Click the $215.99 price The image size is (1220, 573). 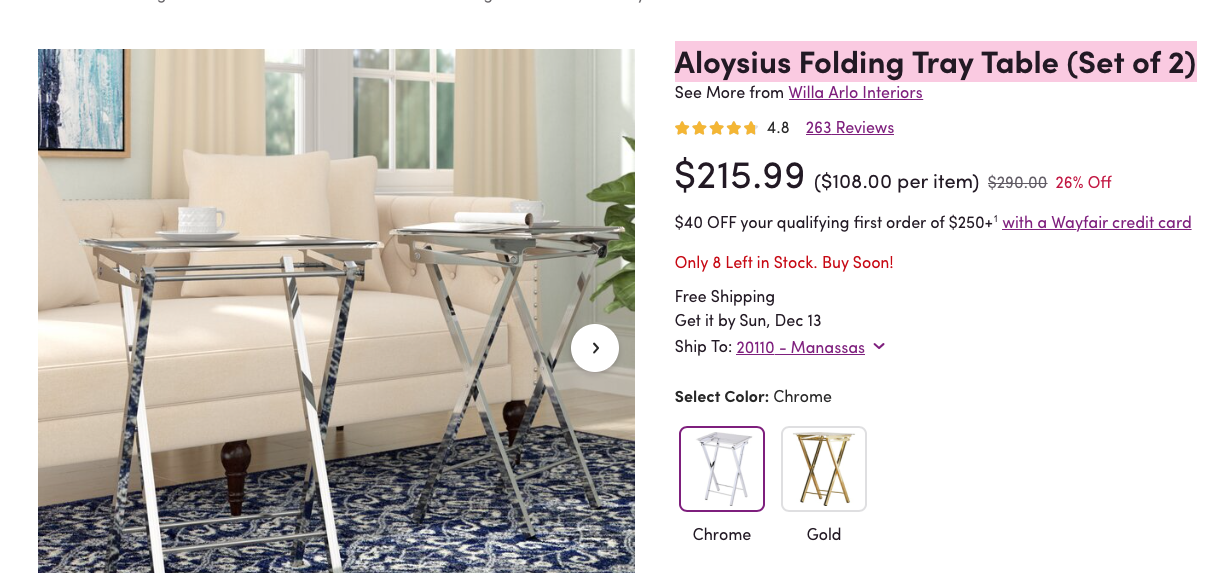(x=739, y=176)
